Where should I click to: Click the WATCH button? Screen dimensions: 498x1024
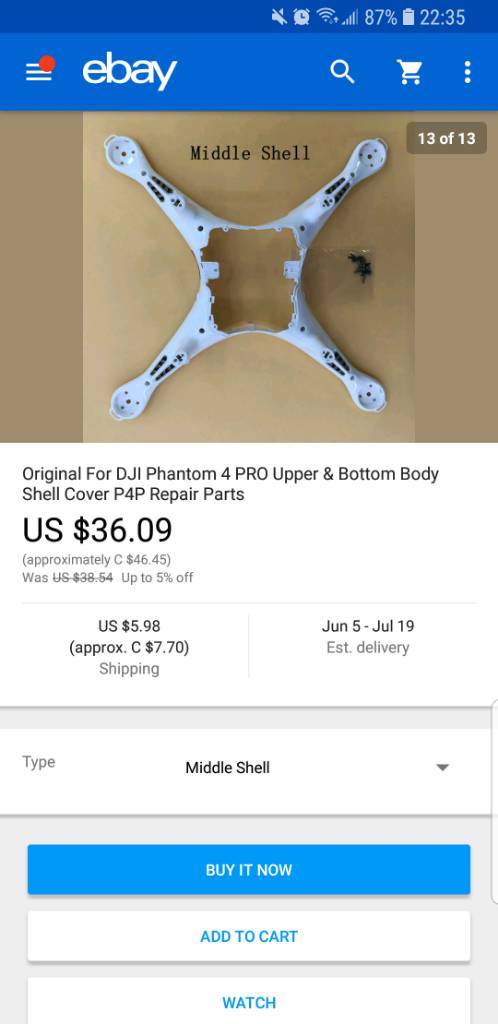(249, 1000)
